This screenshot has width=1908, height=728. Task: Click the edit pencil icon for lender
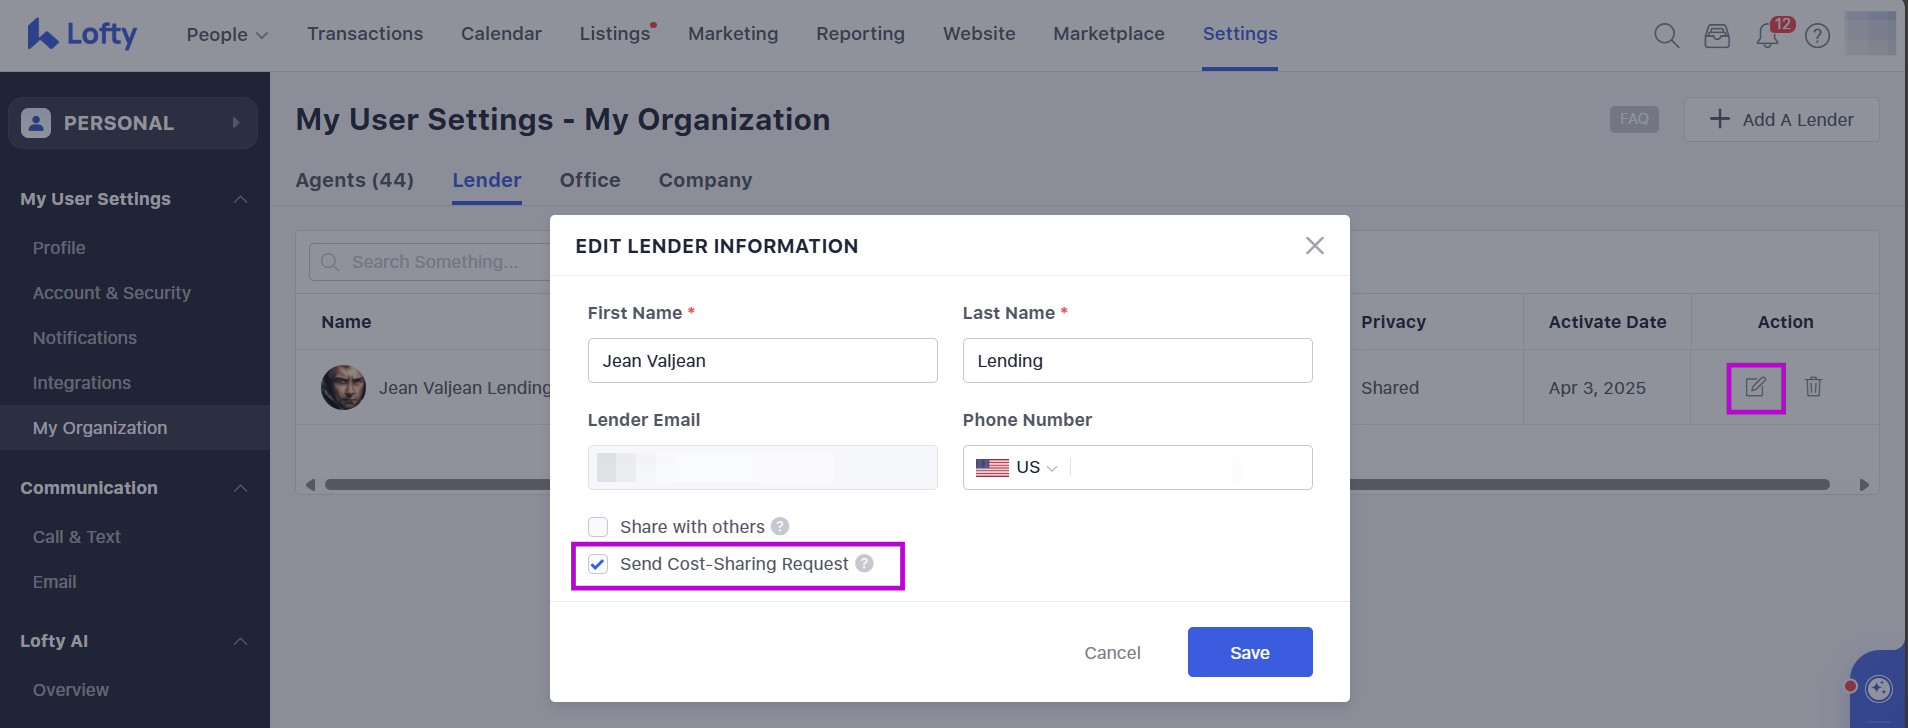coord(1755,387)
